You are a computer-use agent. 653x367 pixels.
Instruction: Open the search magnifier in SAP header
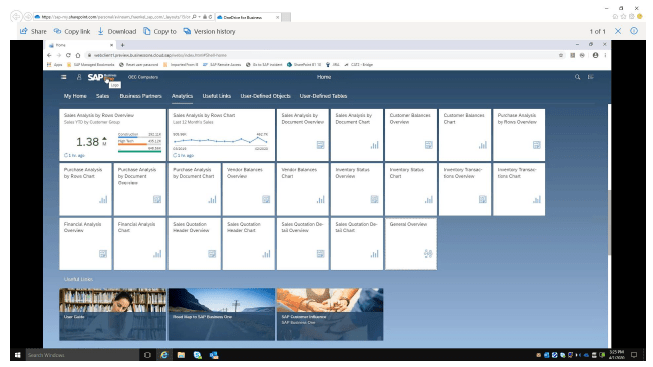pos(578,77)
